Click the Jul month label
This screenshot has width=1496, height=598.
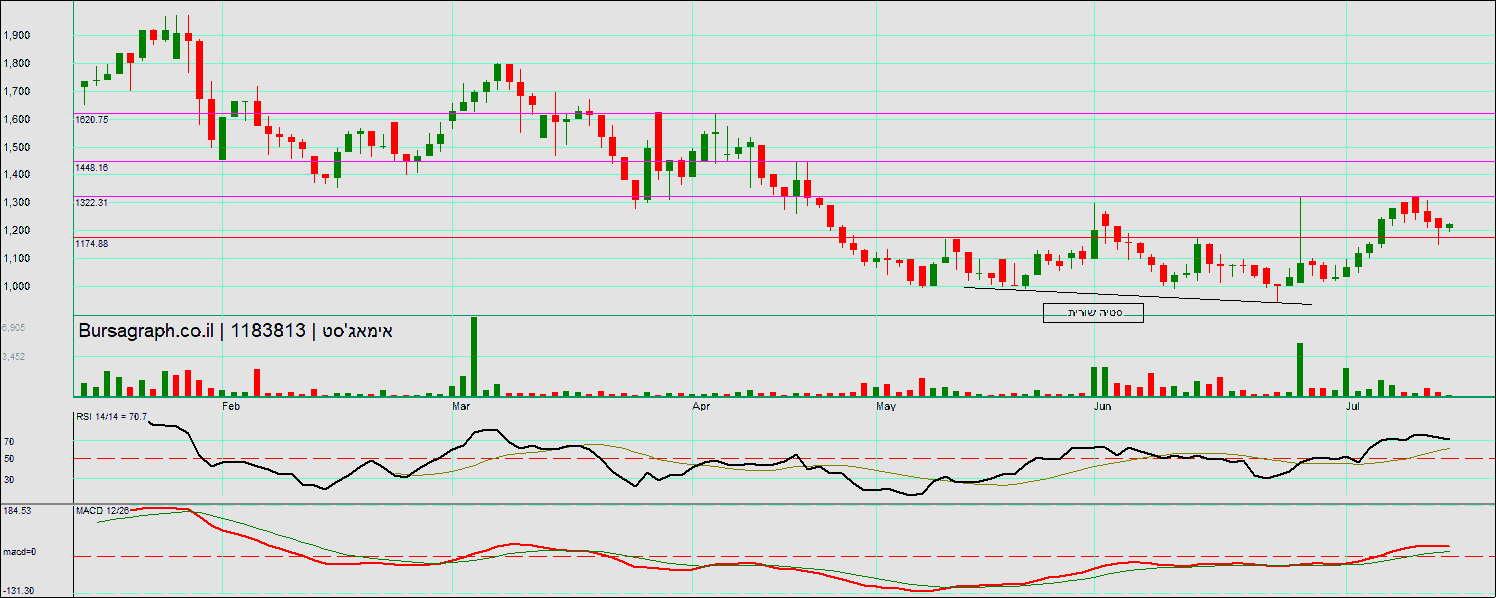1354,407
